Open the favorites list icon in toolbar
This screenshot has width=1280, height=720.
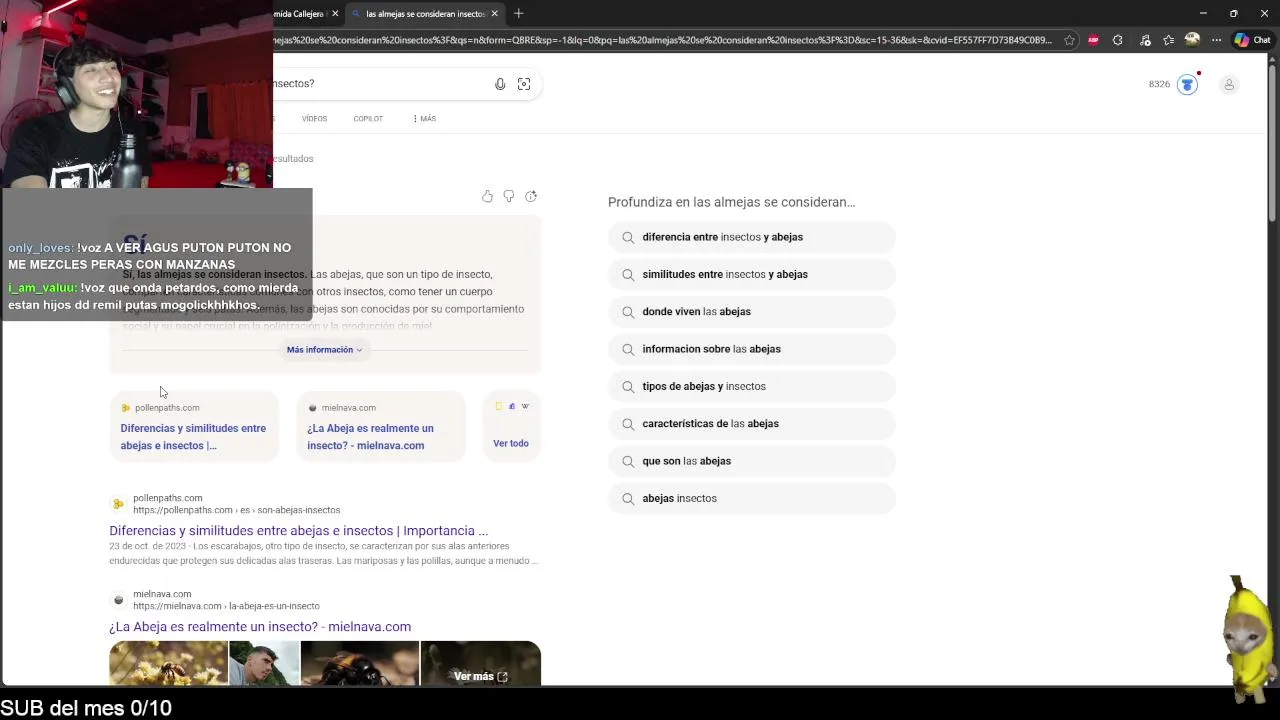point(1168,40)
